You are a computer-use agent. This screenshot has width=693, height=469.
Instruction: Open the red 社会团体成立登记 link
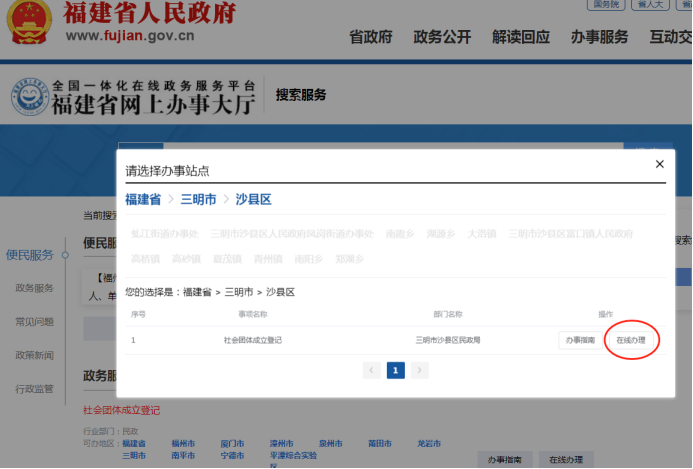(x=121, y=410)
